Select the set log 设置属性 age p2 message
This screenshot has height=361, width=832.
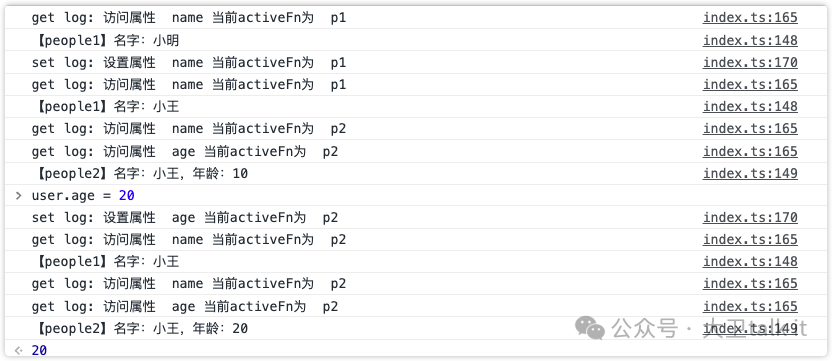point(185,218)
